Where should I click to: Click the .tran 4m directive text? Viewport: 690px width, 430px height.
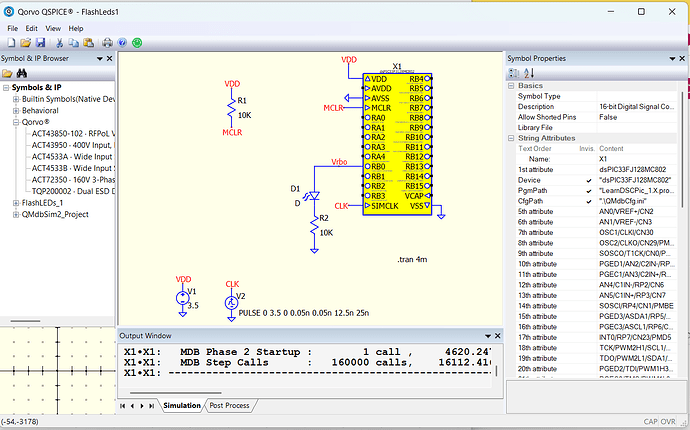412,260
